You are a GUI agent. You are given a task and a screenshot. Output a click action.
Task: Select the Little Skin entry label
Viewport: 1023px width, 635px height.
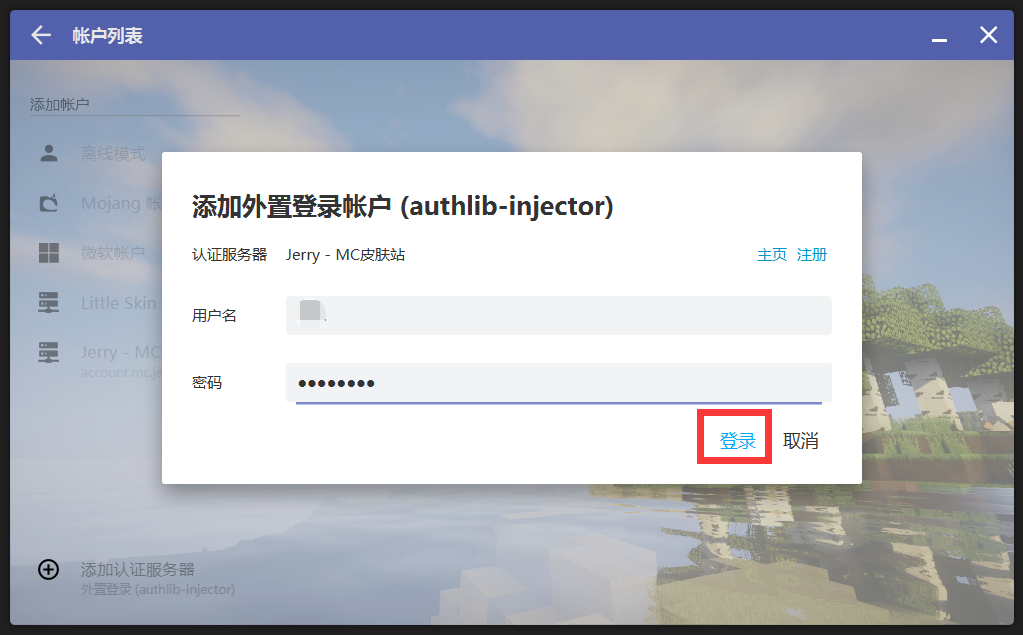[119, 303]
